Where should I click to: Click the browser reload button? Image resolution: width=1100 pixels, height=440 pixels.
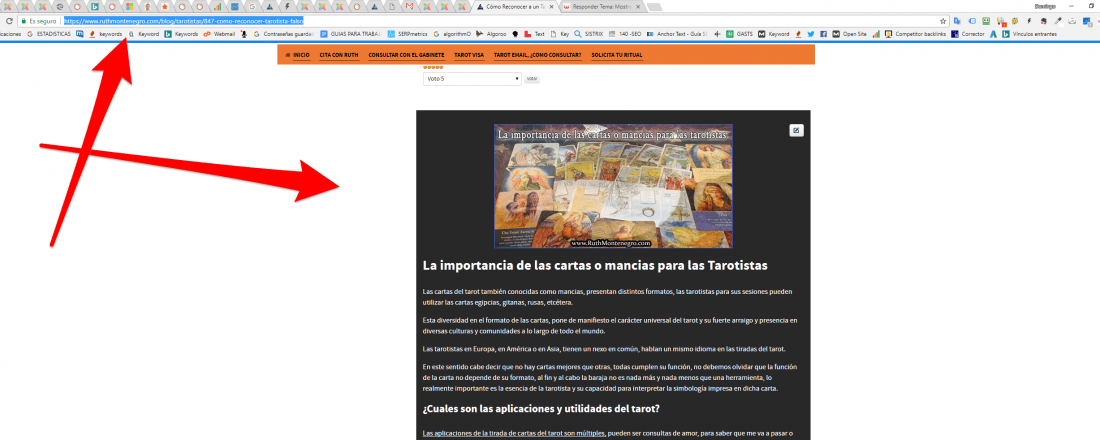(x=9, y=21)
